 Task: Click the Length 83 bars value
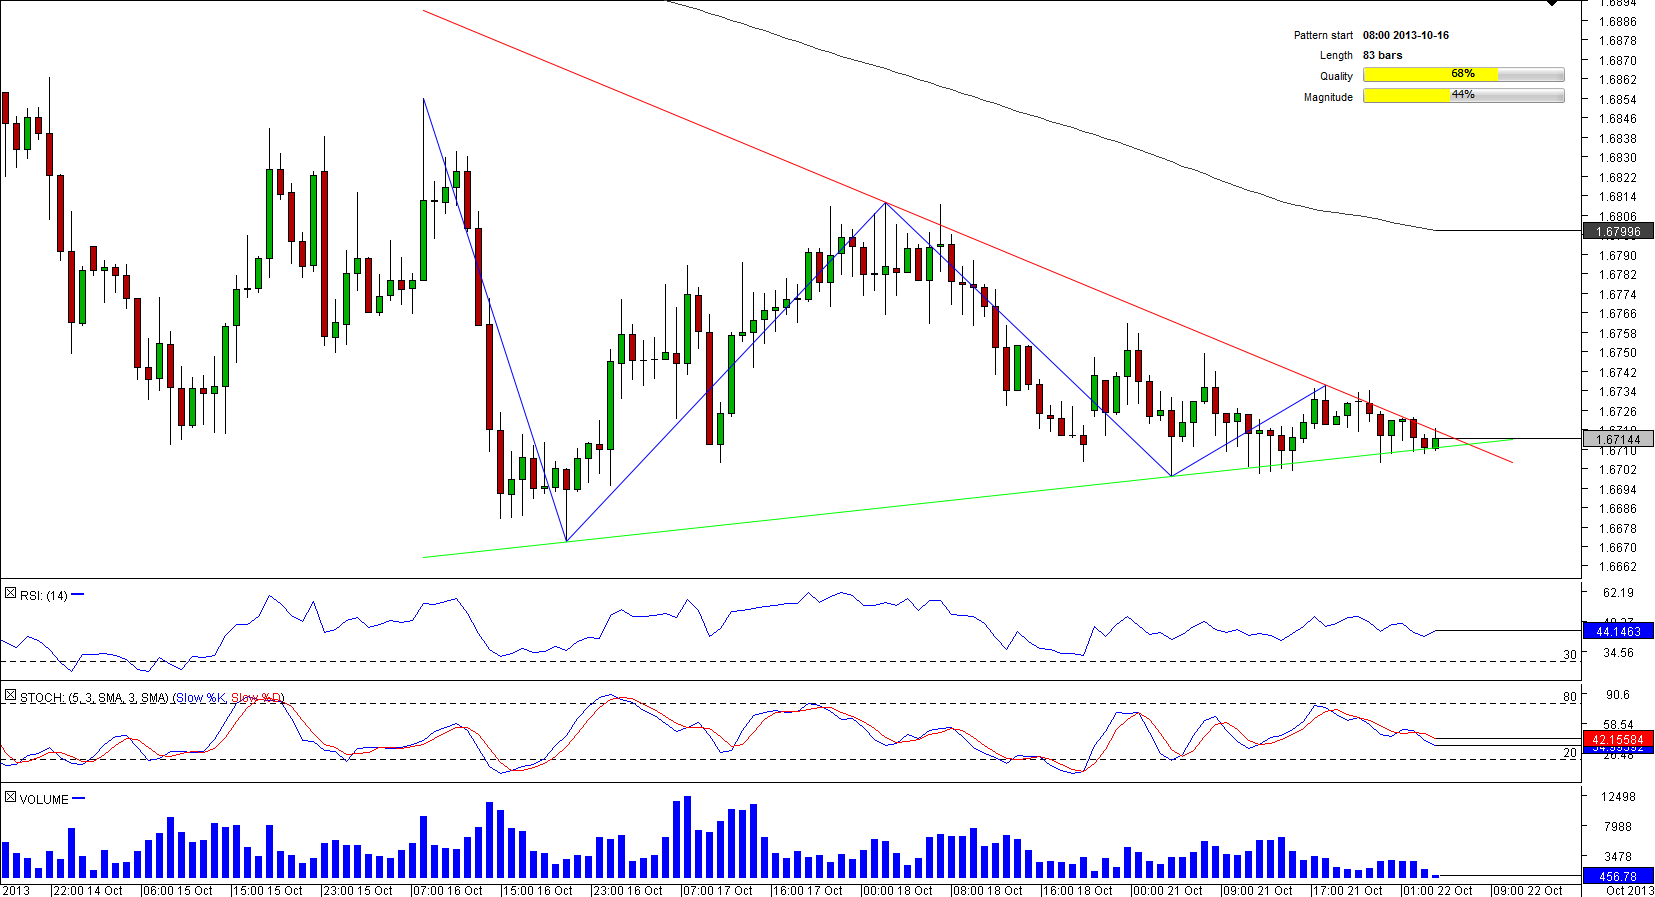coord(1383,55)
